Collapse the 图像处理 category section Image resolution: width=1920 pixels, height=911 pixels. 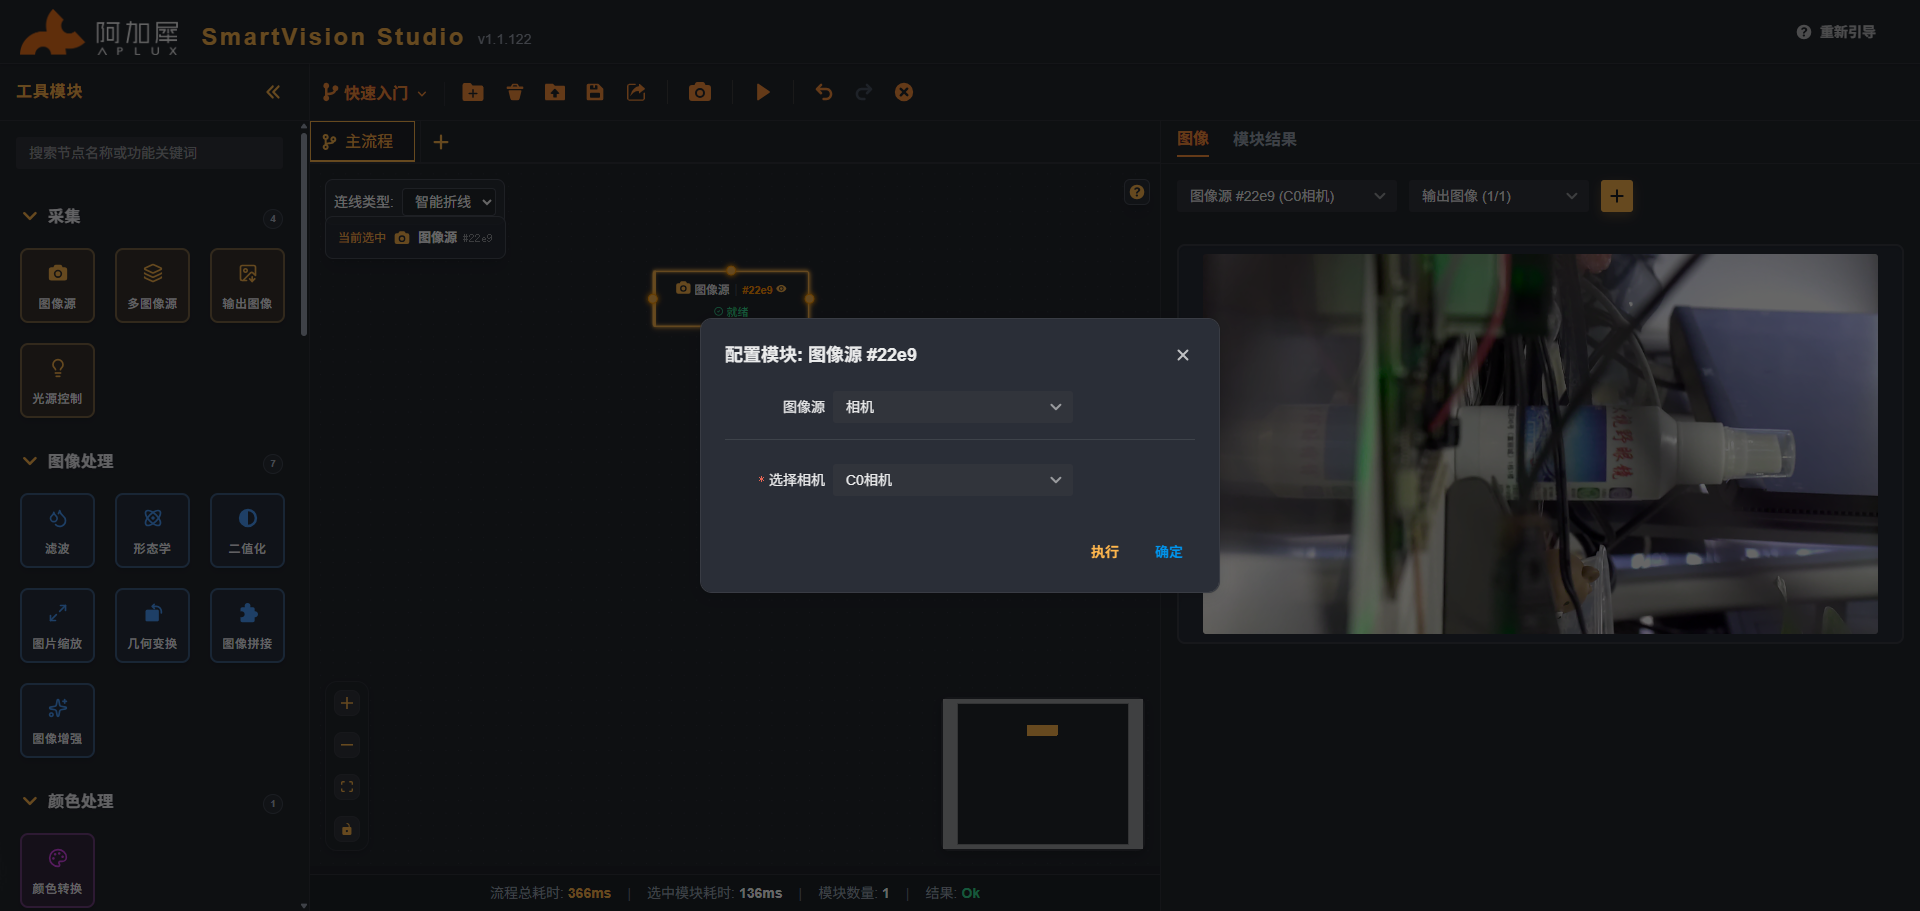tap(30, 461)
